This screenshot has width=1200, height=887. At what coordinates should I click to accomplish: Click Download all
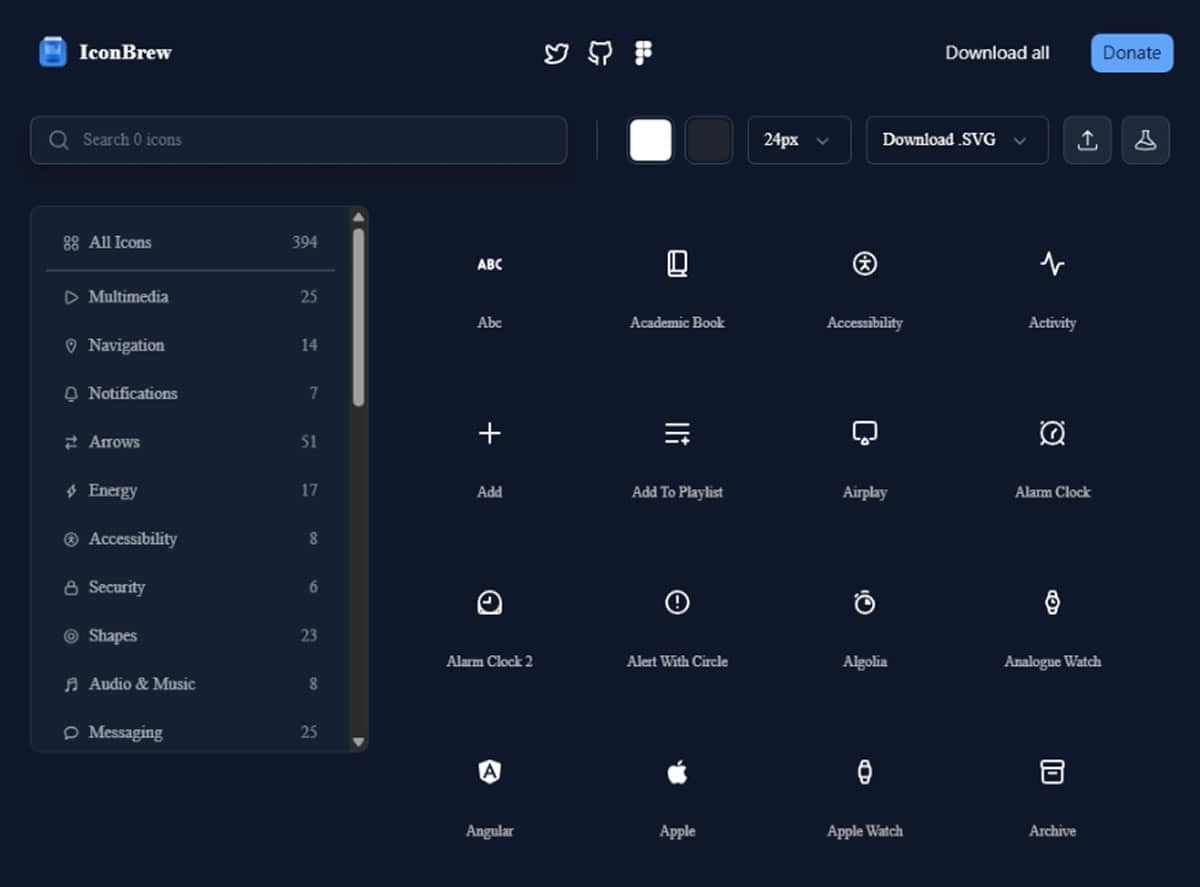pyautogui.click(x=997, y=53)
